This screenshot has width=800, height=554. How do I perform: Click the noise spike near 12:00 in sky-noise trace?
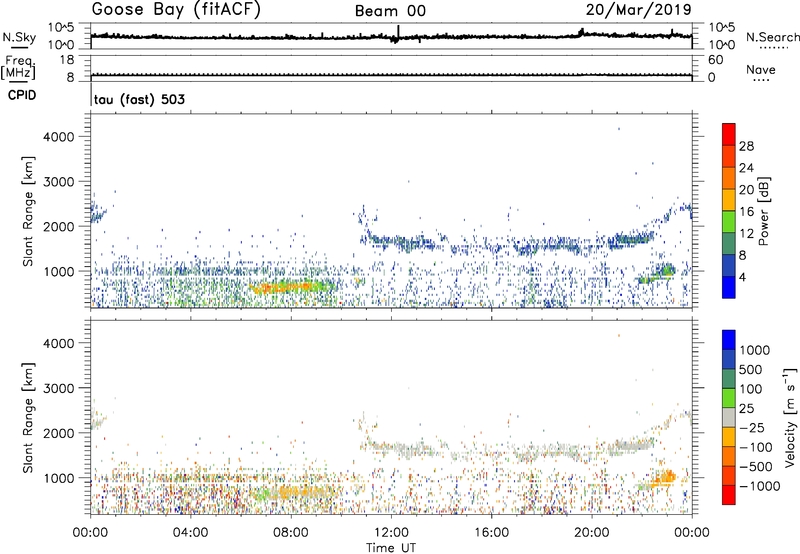pos(398,33)
